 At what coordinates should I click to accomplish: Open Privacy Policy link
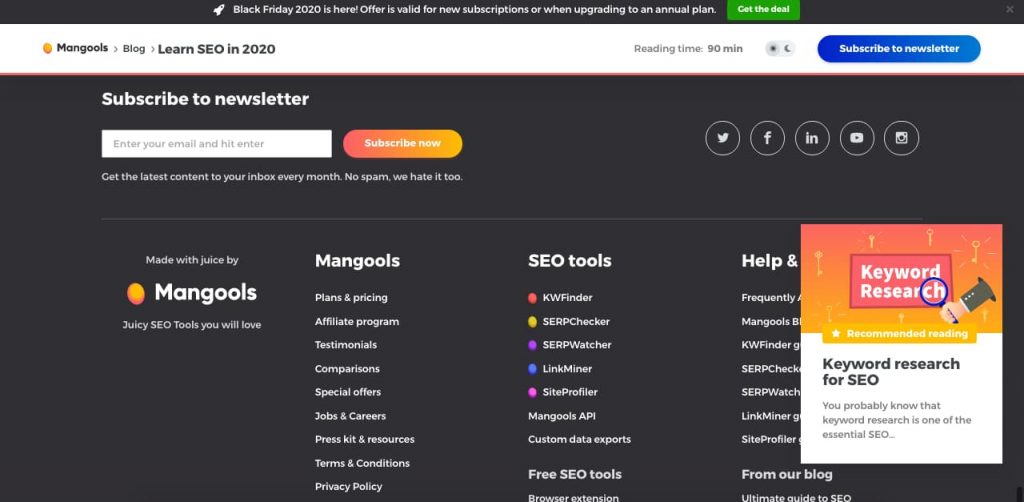pos(348,487)
